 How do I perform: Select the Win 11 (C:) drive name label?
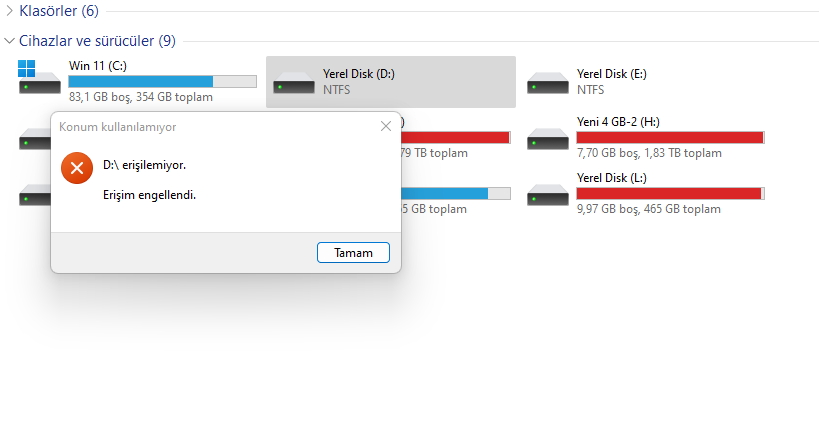point(97,66)
